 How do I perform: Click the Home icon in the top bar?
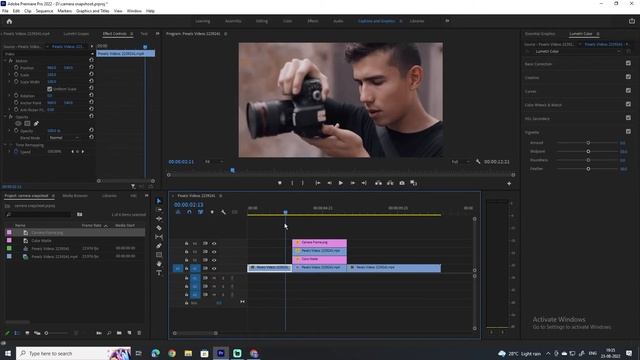pyautogui.click(x=9, y=21)
